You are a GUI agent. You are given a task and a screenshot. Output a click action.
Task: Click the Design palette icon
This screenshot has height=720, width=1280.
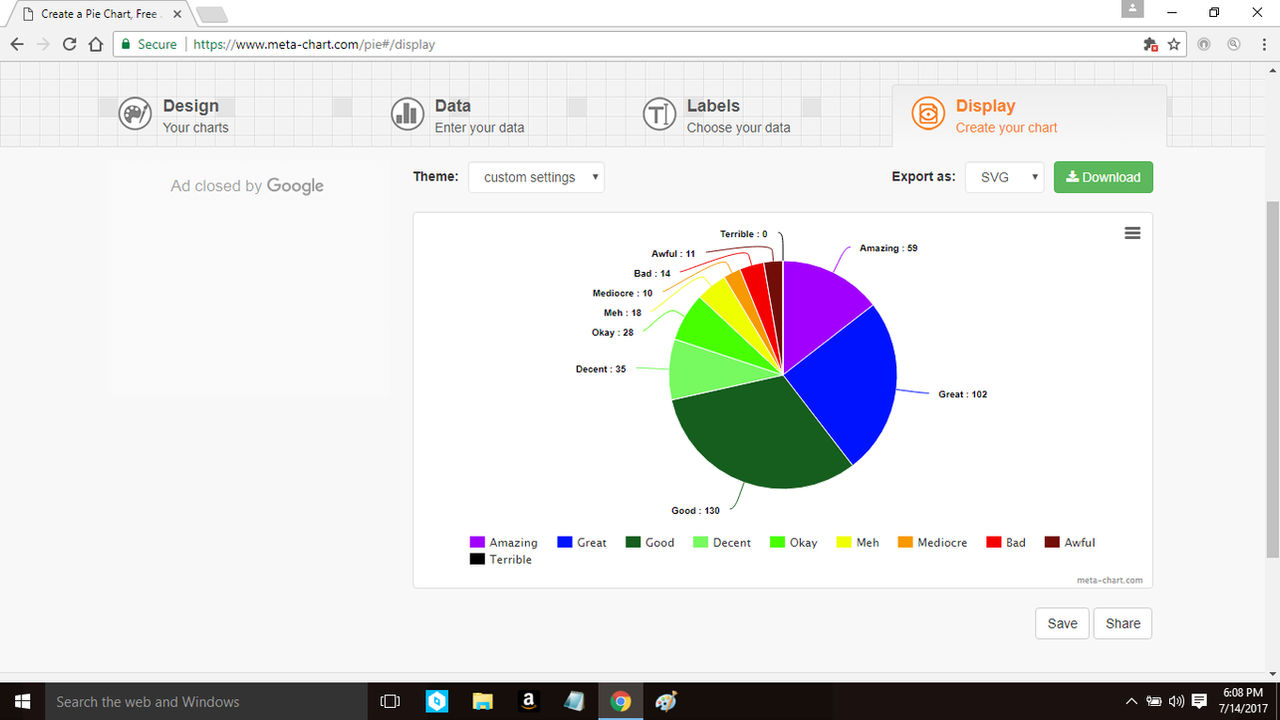click(135, 114)
